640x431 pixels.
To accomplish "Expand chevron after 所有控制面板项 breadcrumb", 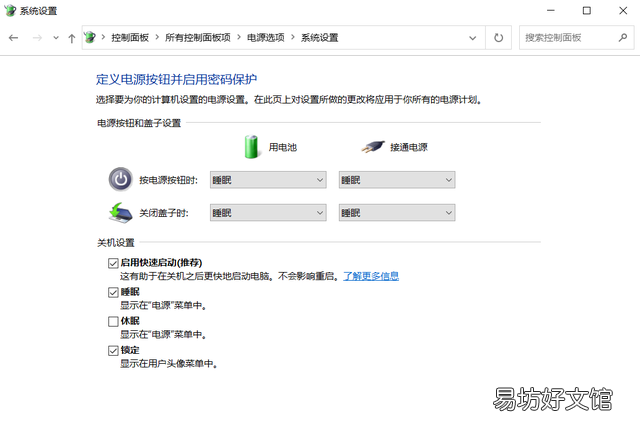I will tap(239, 38).
